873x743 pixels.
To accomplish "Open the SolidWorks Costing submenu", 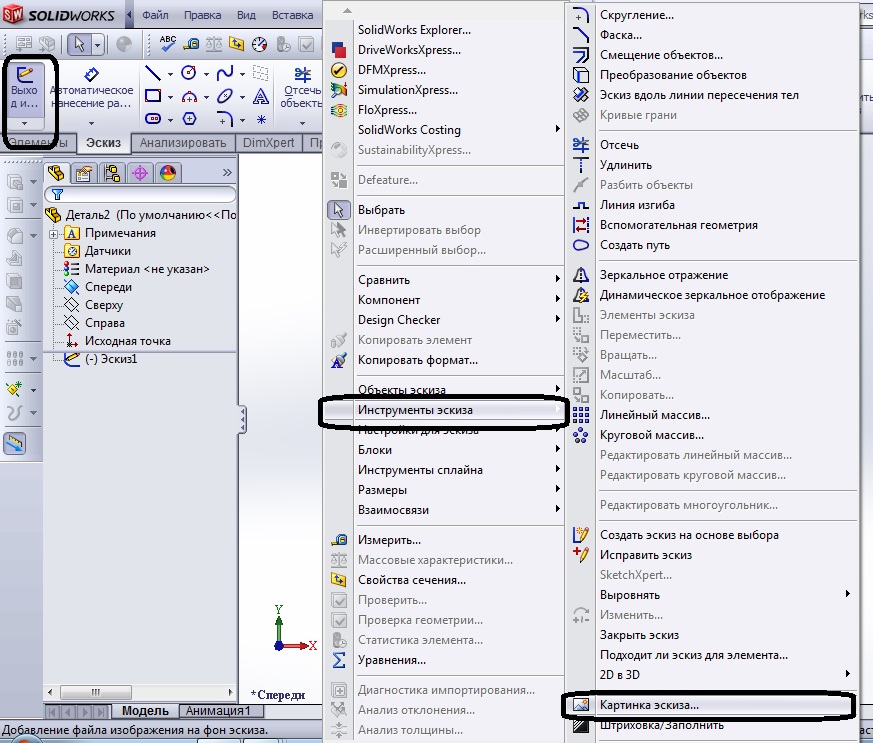I will 444,130.
